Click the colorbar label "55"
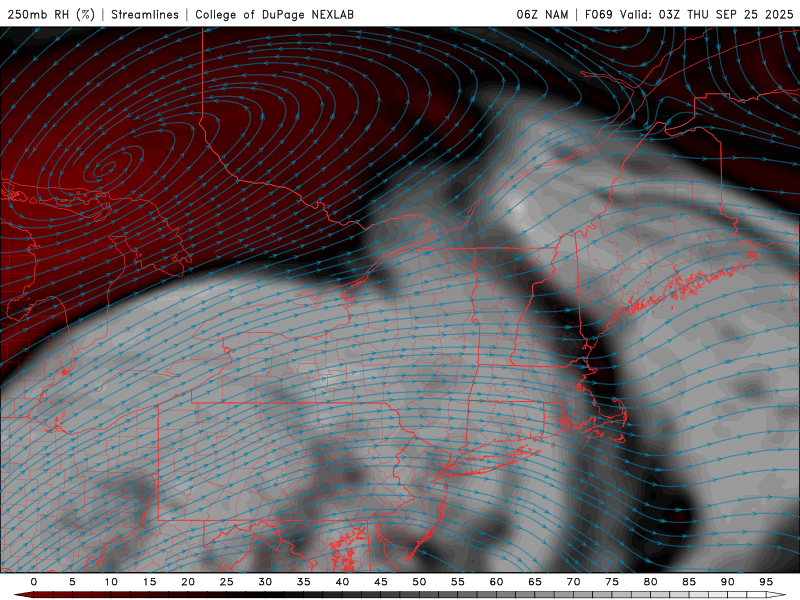This screenshot has height=600, width=800. point(458,582)
